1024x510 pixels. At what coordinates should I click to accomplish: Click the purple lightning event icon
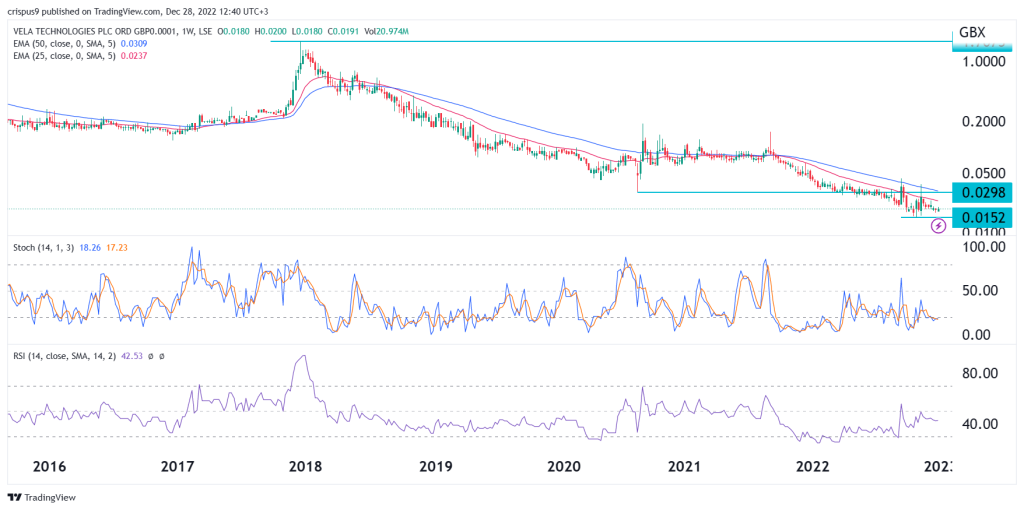click(x=938, y=226)
